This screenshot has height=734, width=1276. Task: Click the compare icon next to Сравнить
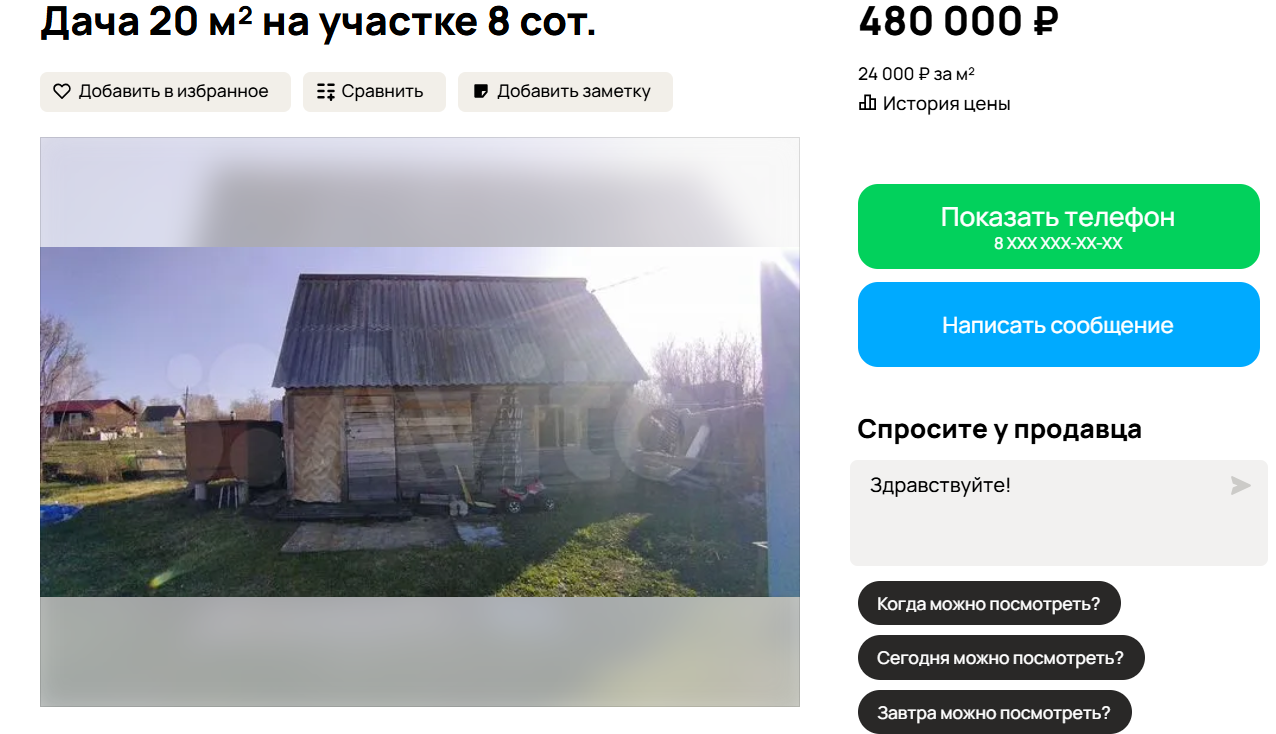pyautogui.click(x=326, y=92)
